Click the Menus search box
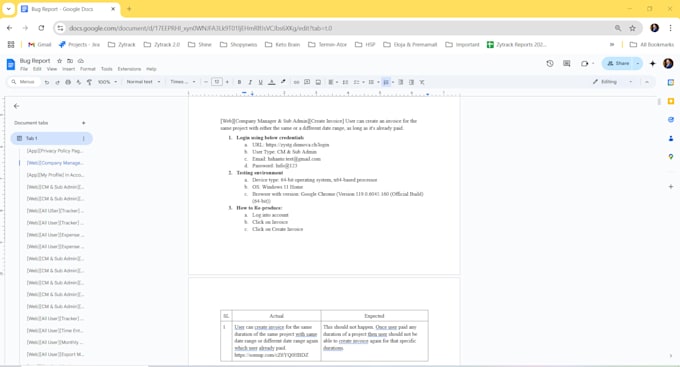Screen dimensions: 680x367 point(24,82)
